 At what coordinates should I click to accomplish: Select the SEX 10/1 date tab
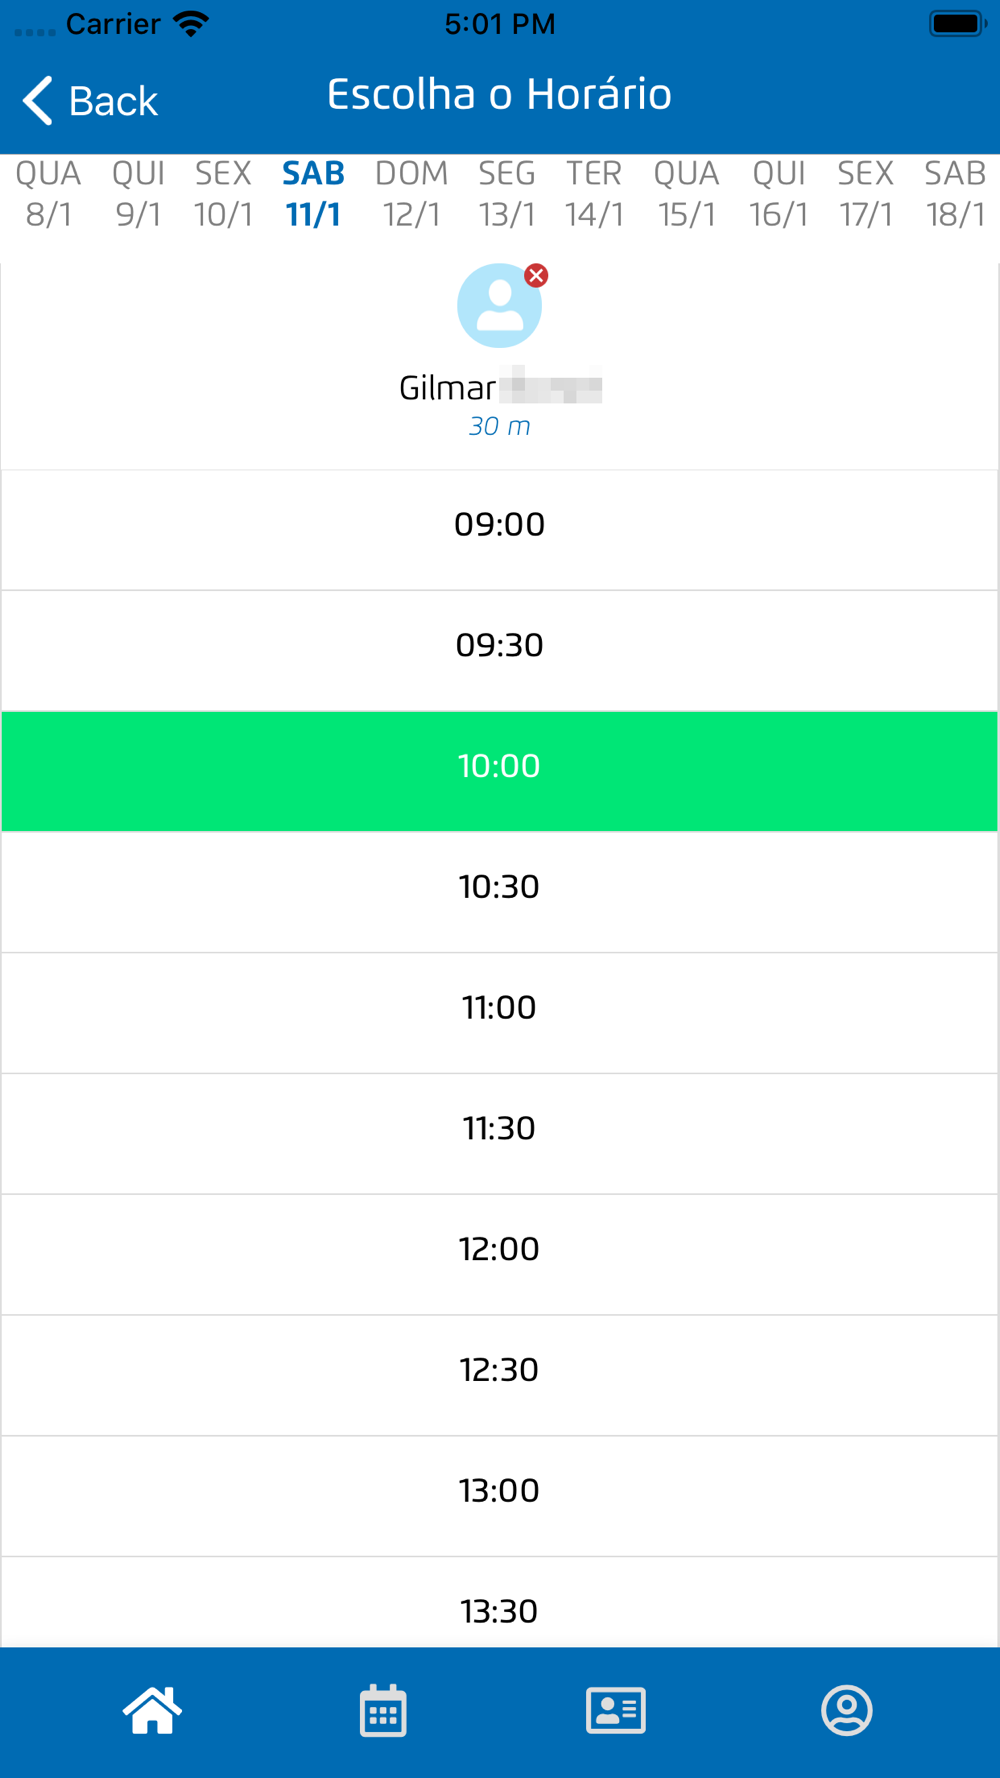(223, 194)
